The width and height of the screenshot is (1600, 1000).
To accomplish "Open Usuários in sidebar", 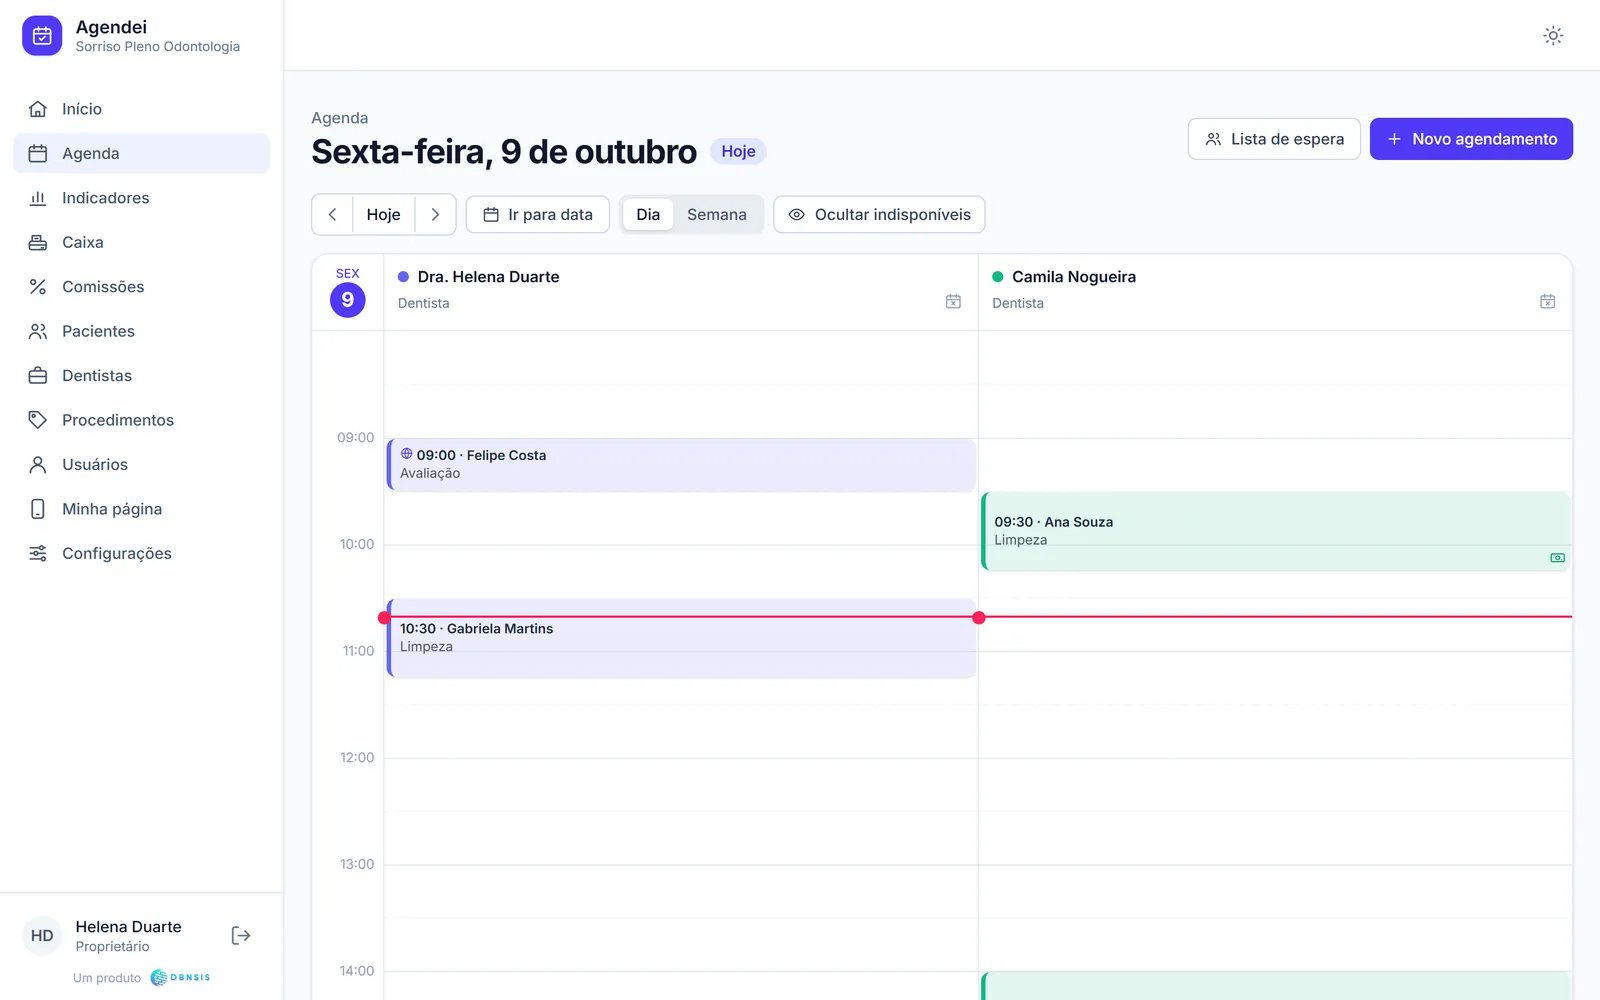I will pyautogui.click(x=142, y=464).
